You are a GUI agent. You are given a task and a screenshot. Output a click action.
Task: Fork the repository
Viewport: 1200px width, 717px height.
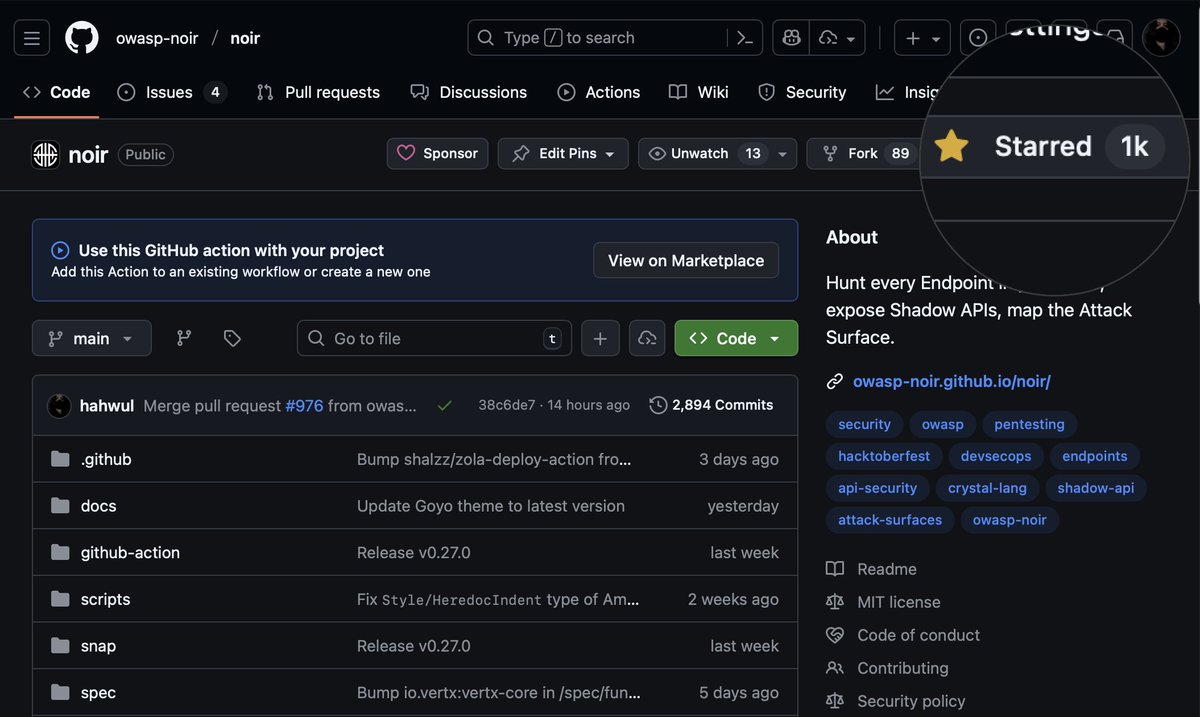(865, 153)
